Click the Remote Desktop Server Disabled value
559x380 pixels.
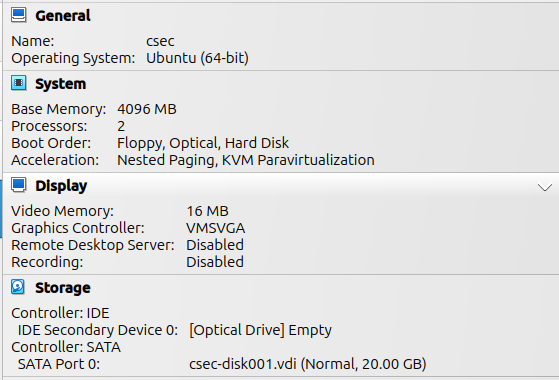click(x=215, y=245)
